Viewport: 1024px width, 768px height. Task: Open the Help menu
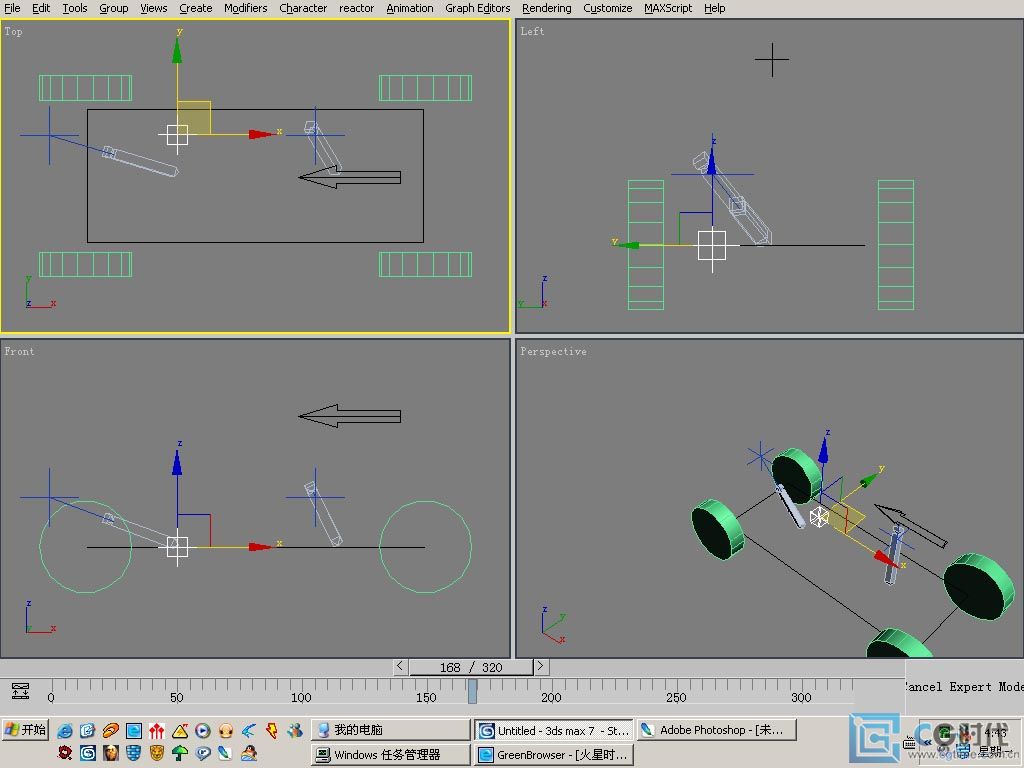tap(714, 8)
